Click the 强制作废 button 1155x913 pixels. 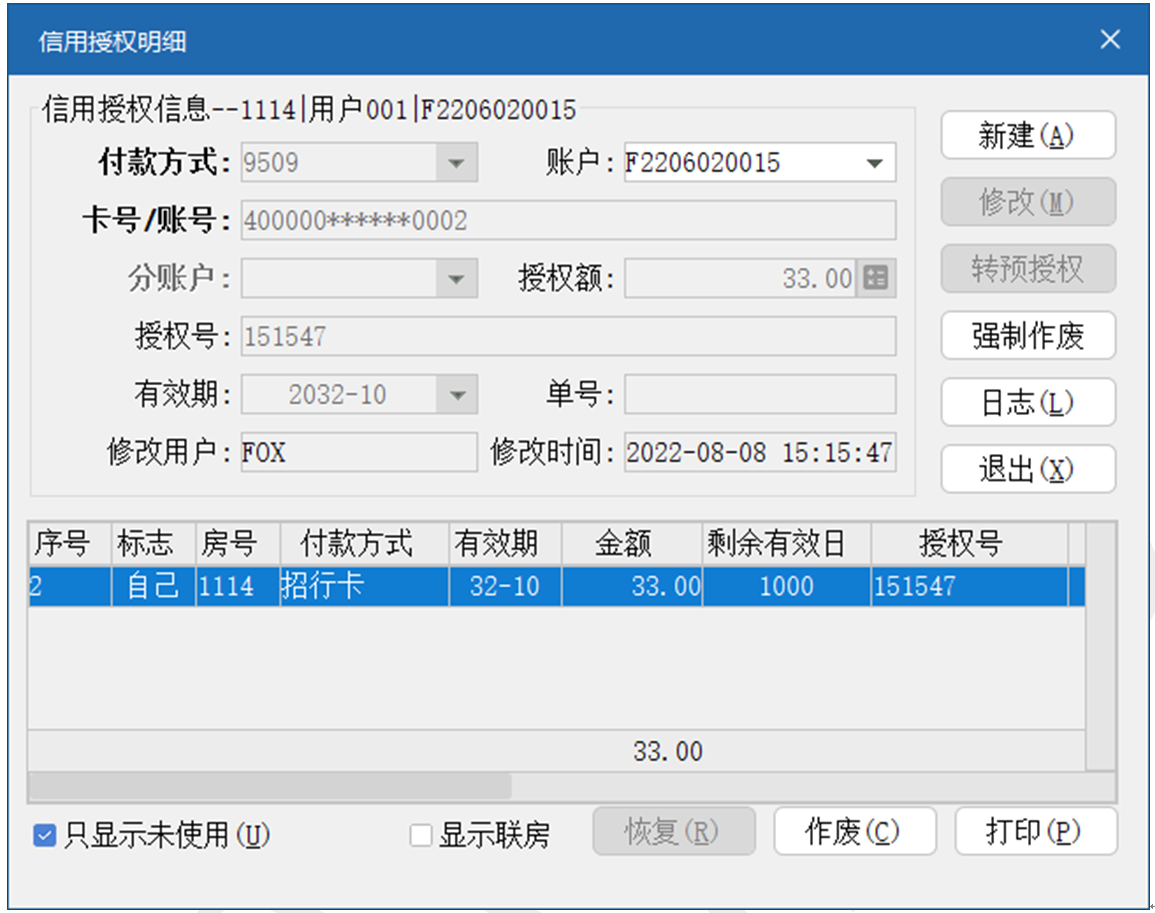(1028, 335)
